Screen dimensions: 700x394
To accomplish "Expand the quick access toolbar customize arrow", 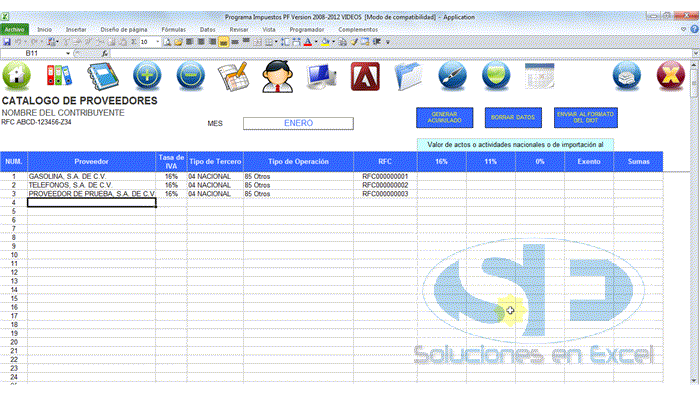I will (x=388, y=42).
